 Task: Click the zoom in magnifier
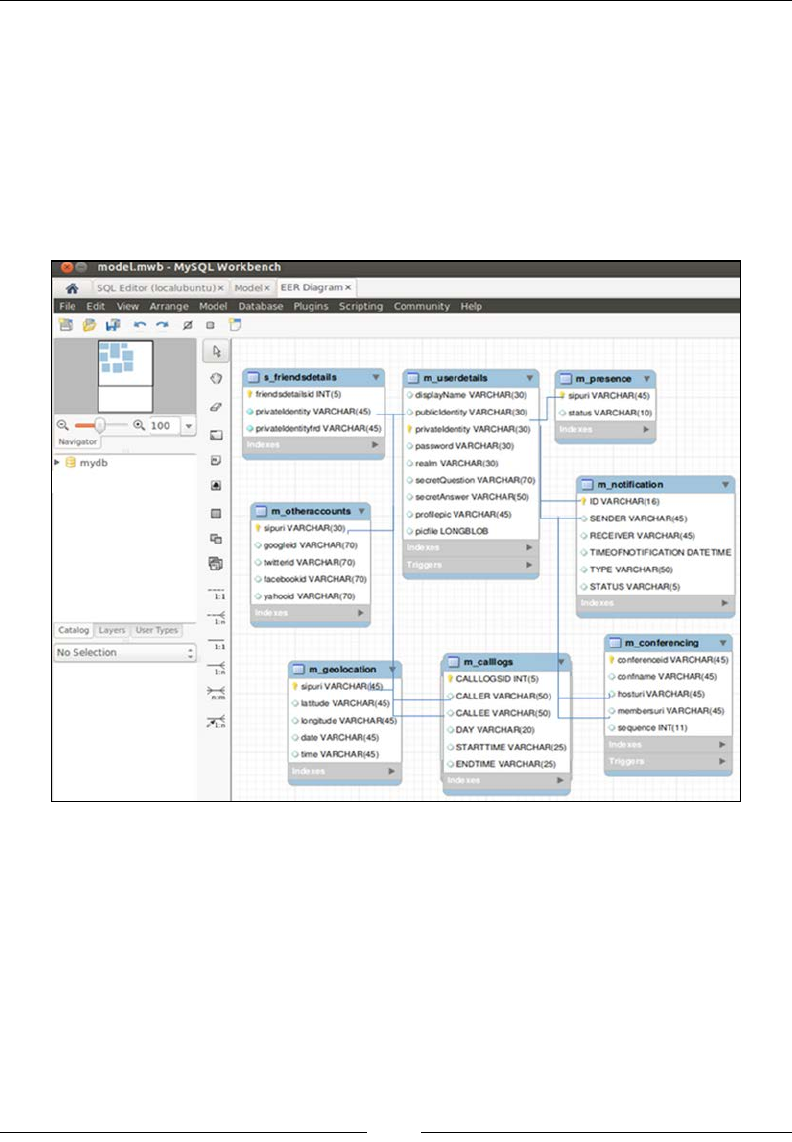coord(138,425)
